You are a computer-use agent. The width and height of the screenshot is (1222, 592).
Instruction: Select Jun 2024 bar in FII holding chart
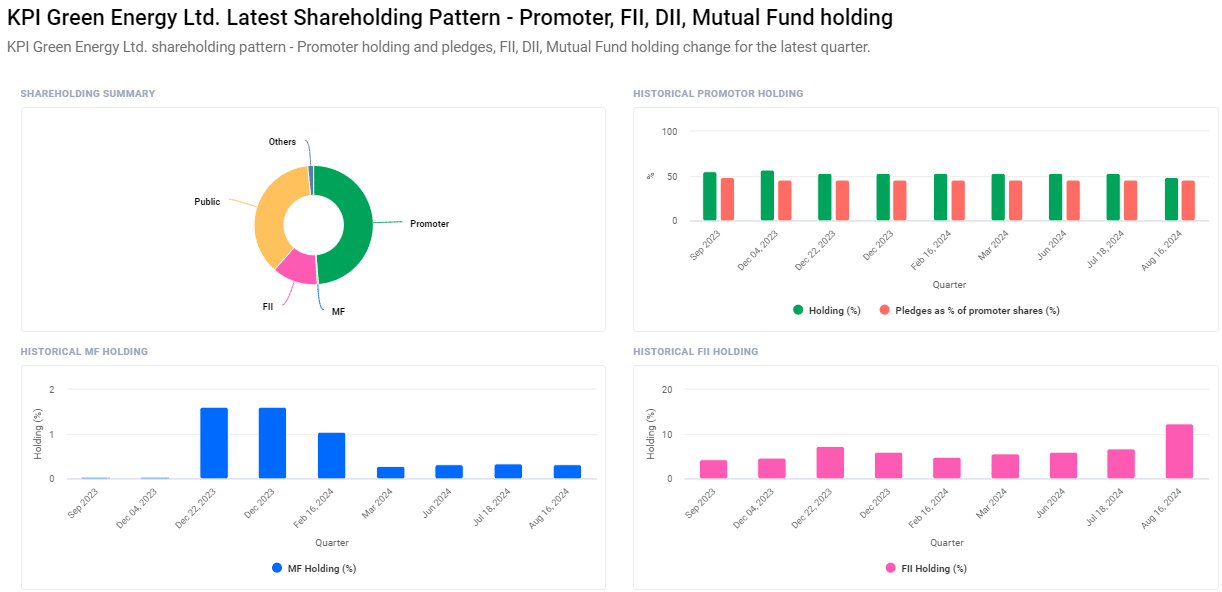point(1064,465)
